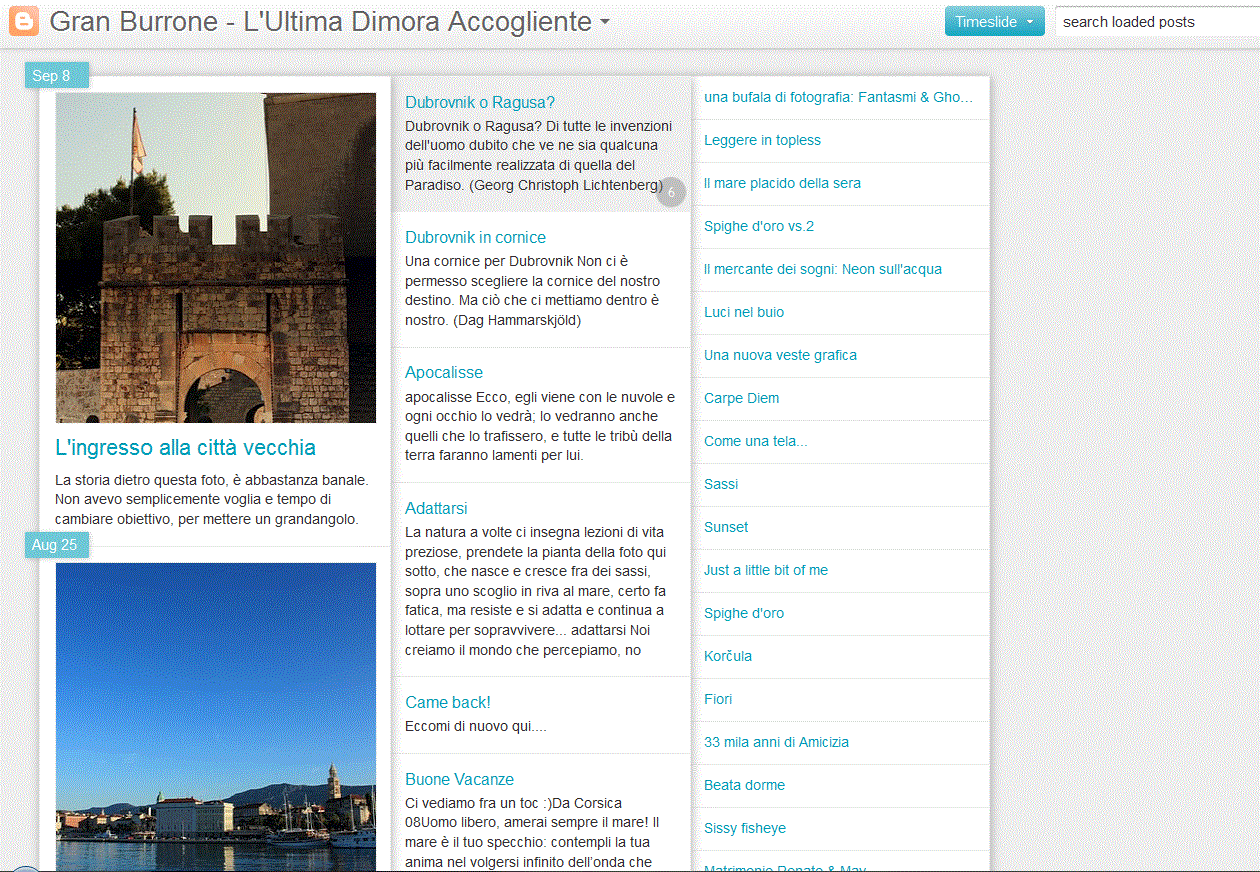The width and height of the screenshot is (1260, 872).
Task: Open the Spighe d'oro link without vs.2
Action: 744,613
